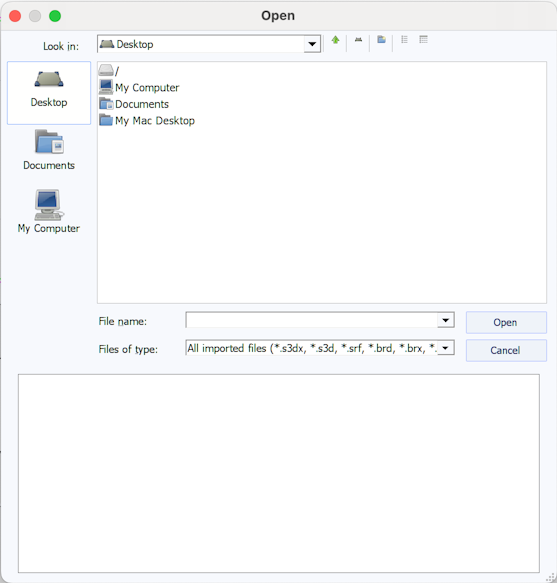This screenshot has height=583, width=557.
Task: Click the Cancel button
Action: tap(506, 350)
